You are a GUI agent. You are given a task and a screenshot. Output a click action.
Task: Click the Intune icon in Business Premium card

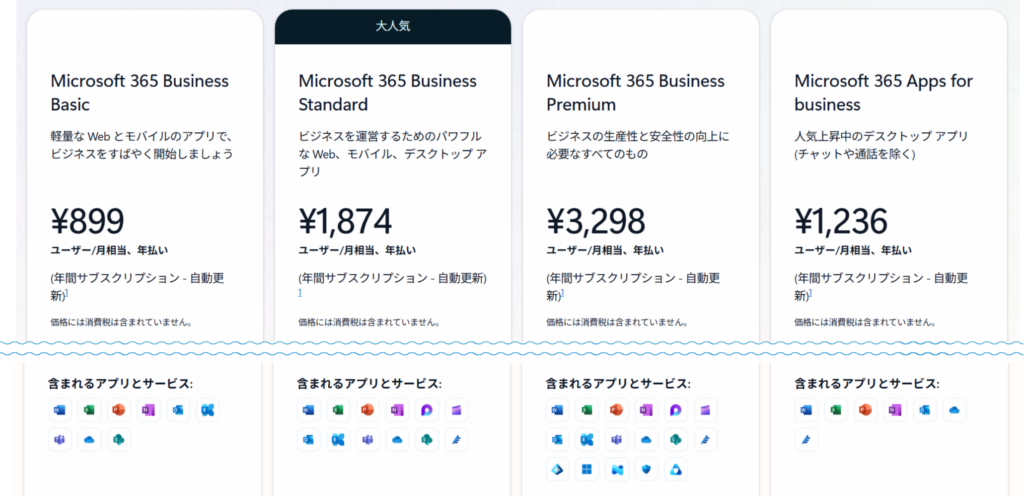[x=616, y=470]
